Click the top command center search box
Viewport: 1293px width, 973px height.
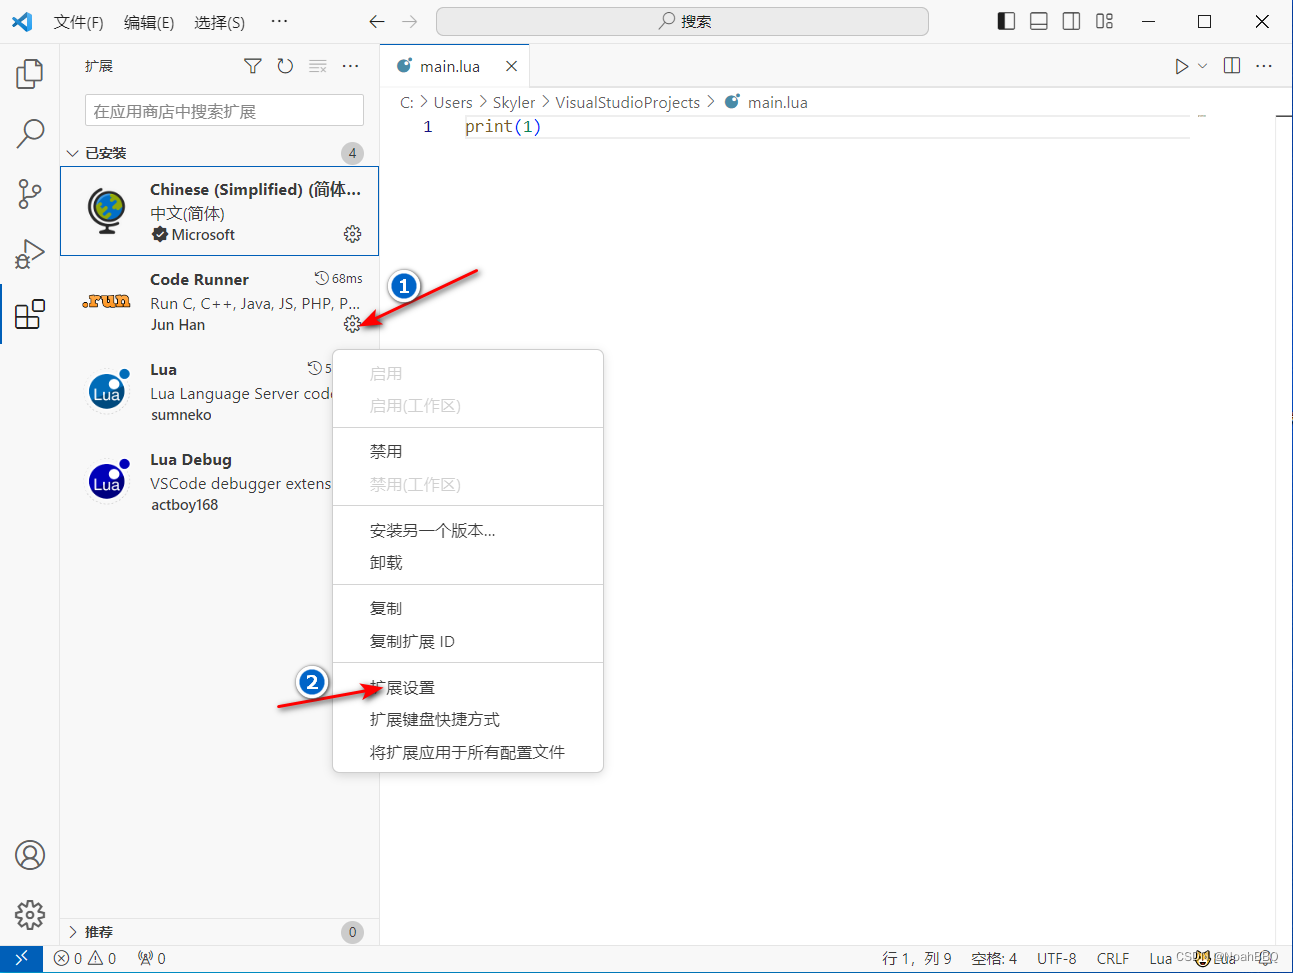683,21
